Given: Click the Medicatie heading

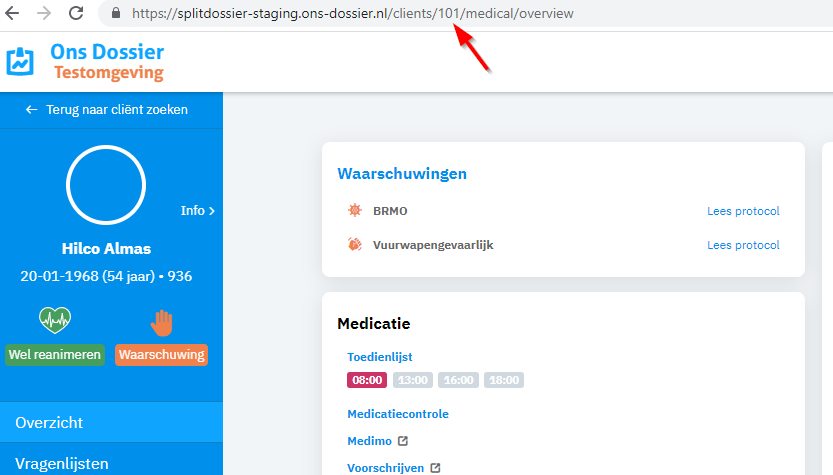Looking at the screenshot, I should coord(373,324).
